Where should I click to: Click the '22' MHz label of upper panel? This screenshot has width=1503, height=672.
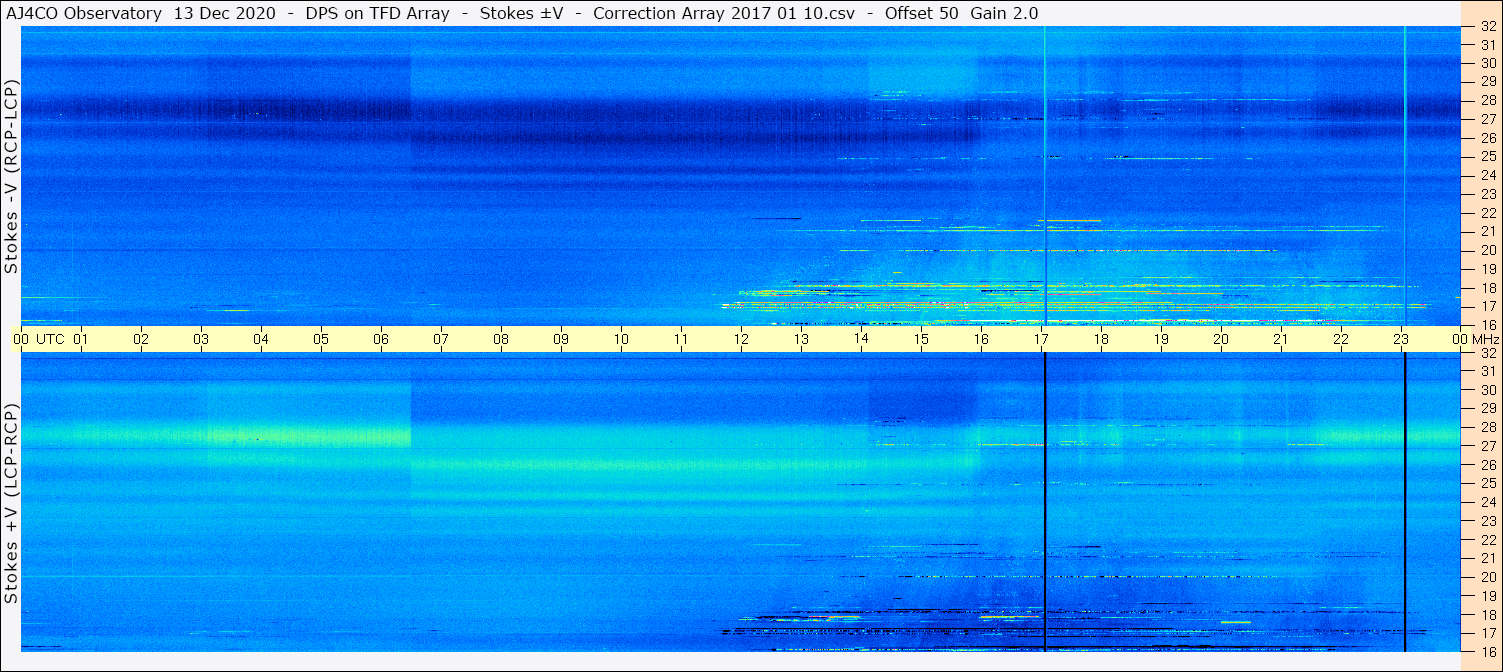1488,213
